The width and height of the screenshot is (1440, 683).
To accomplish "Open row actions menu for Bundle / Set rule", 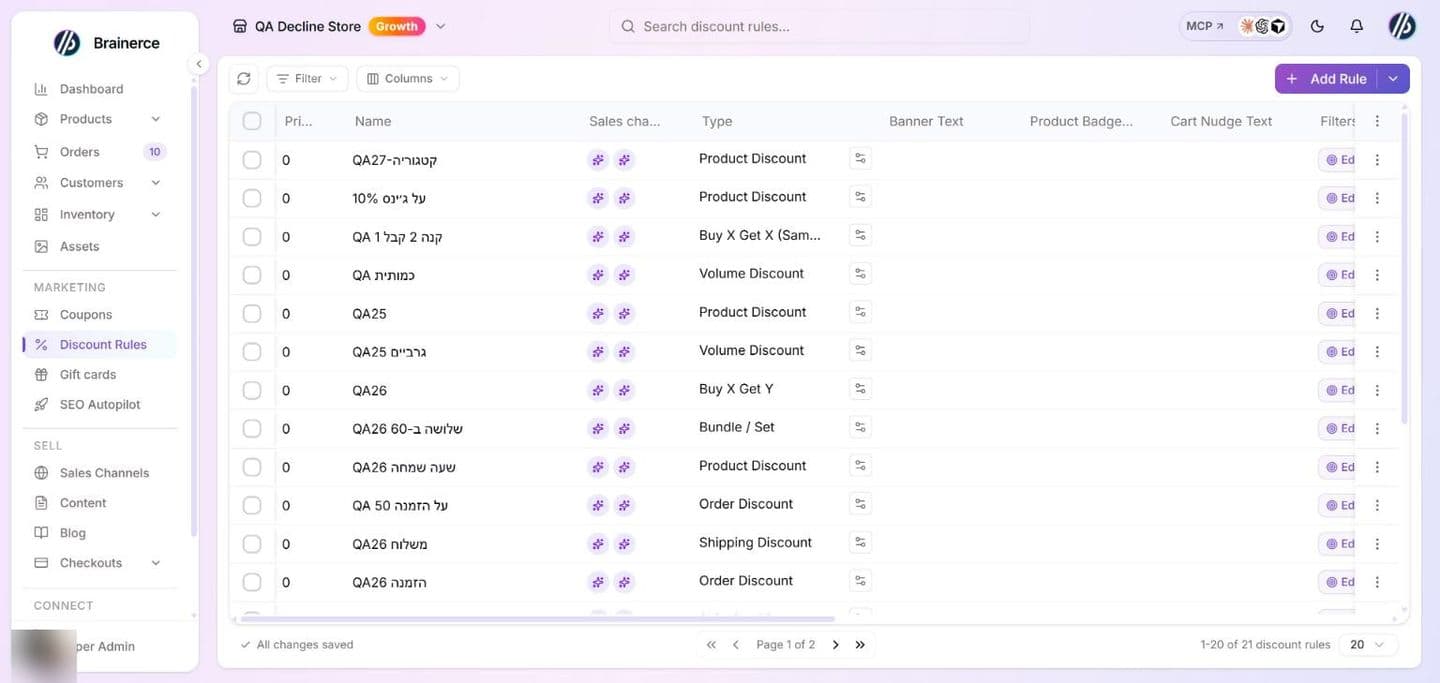I will [1377, 428].
